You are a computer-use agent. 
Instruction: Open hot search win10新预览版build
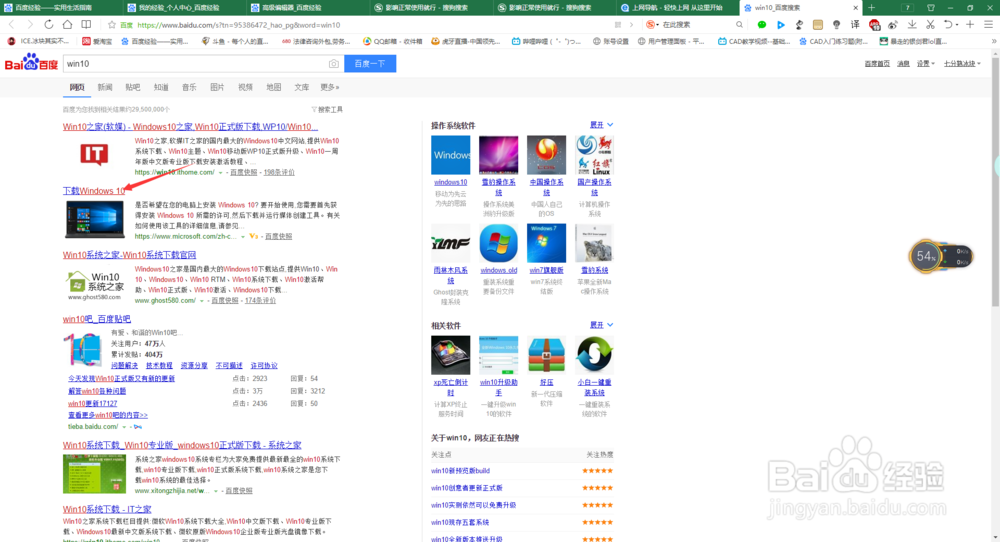click(460, 471)
